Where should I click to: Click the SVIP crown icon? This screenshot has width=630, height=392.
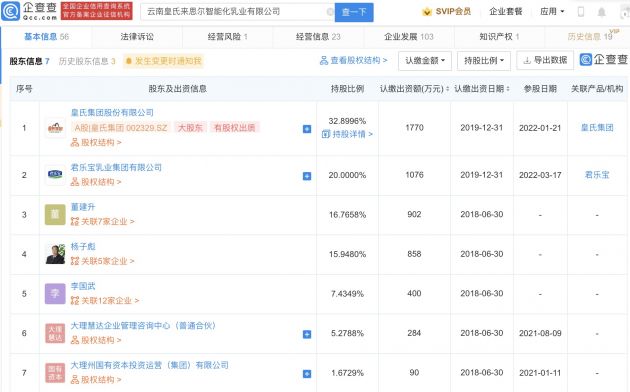pos(427,12)
